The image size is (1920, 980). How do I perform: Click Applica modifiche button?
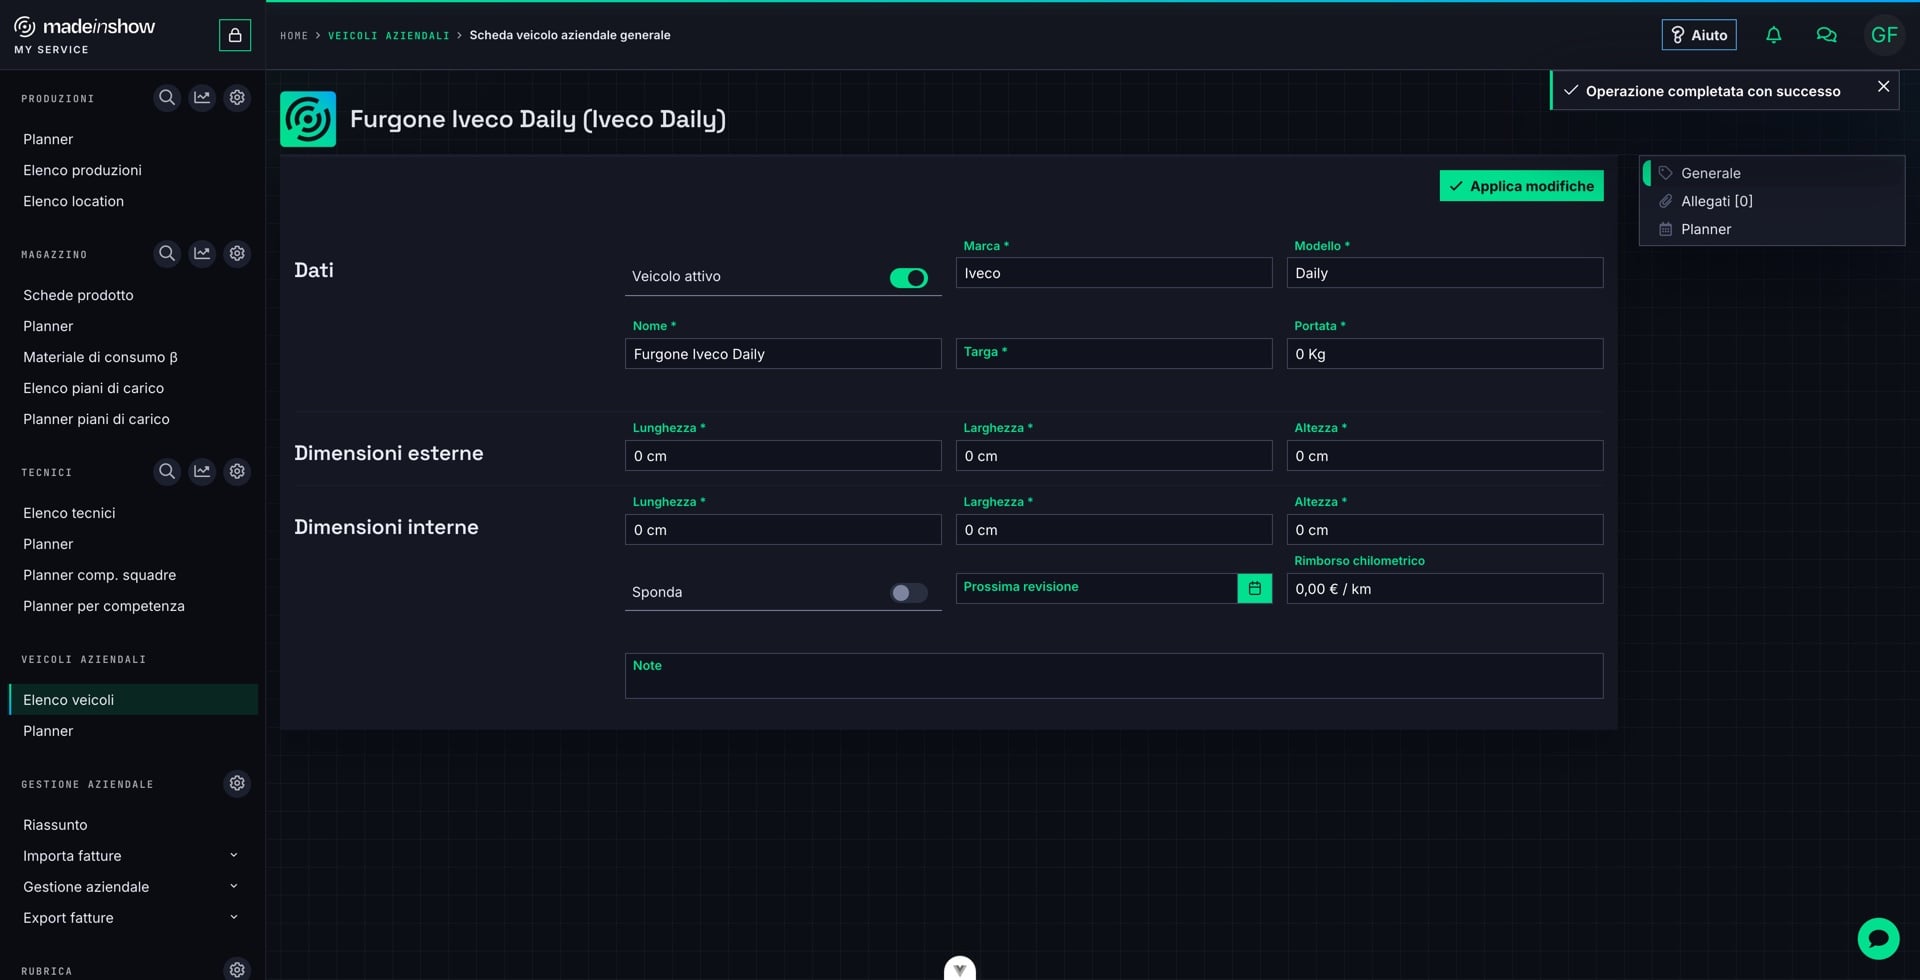(1521, 186)
